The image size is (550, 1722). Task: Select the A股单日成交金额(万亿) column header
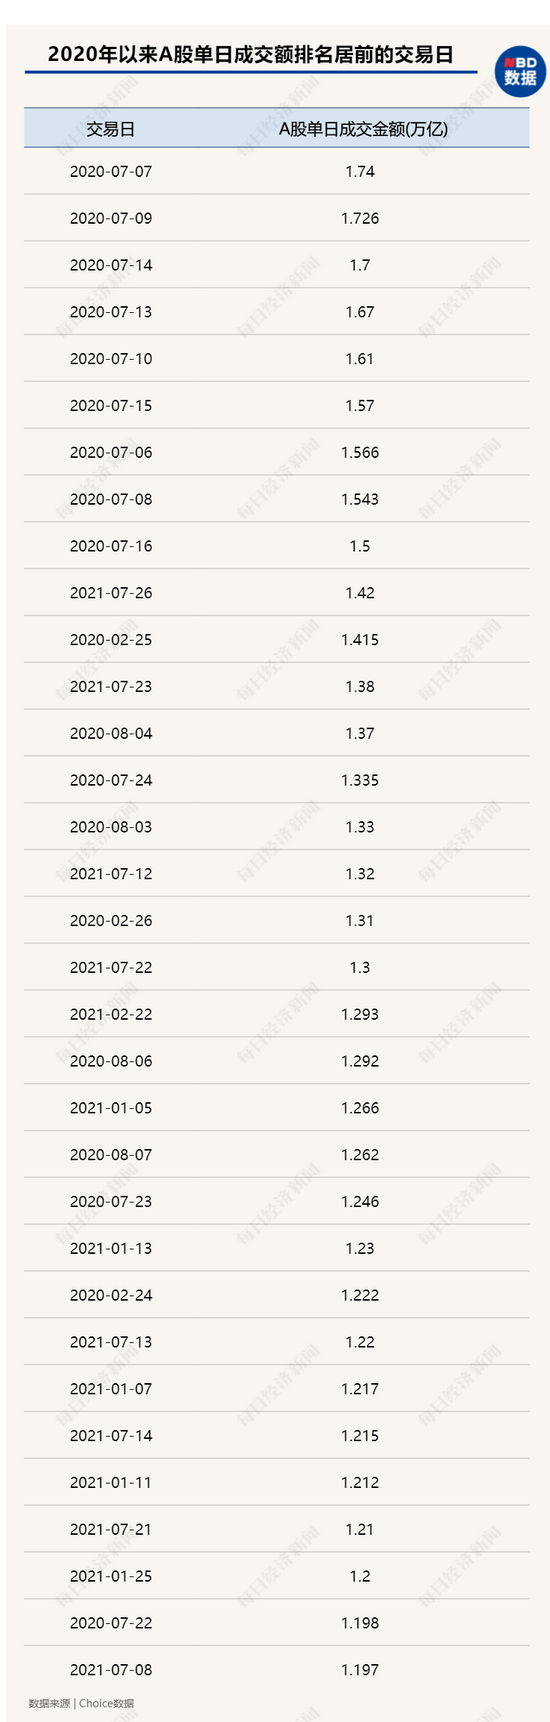[x=361, y=129]
